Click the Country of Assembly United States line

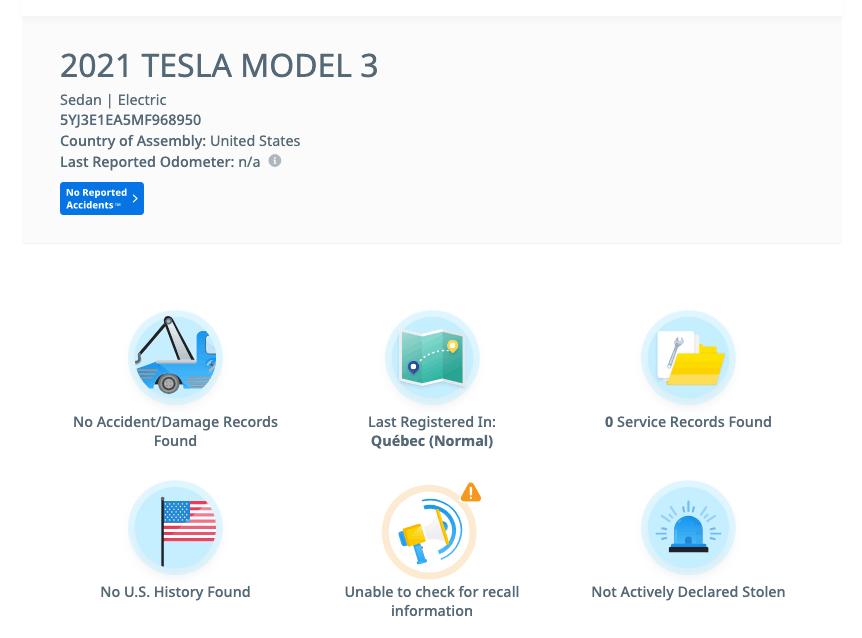[x=180, y=141]
